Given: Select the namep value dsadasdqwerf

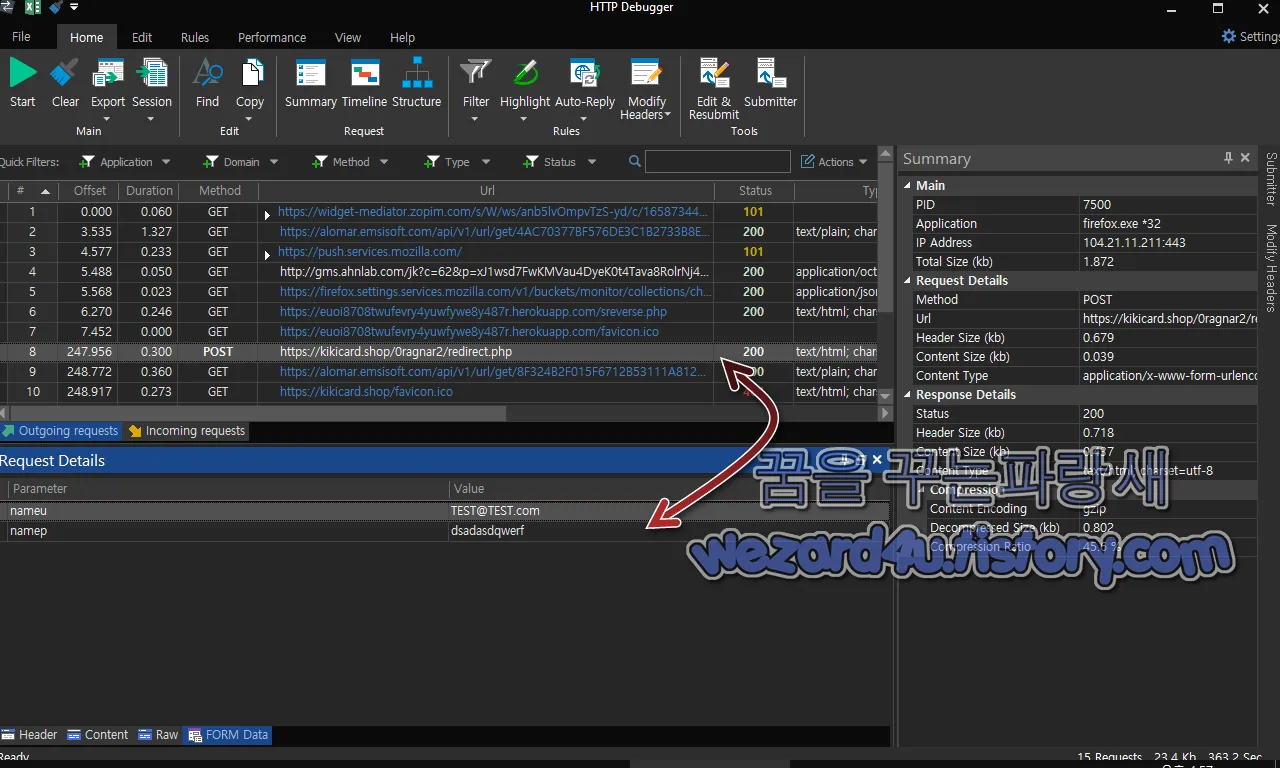Looking at the screenshot, I should tap(487, 531).
